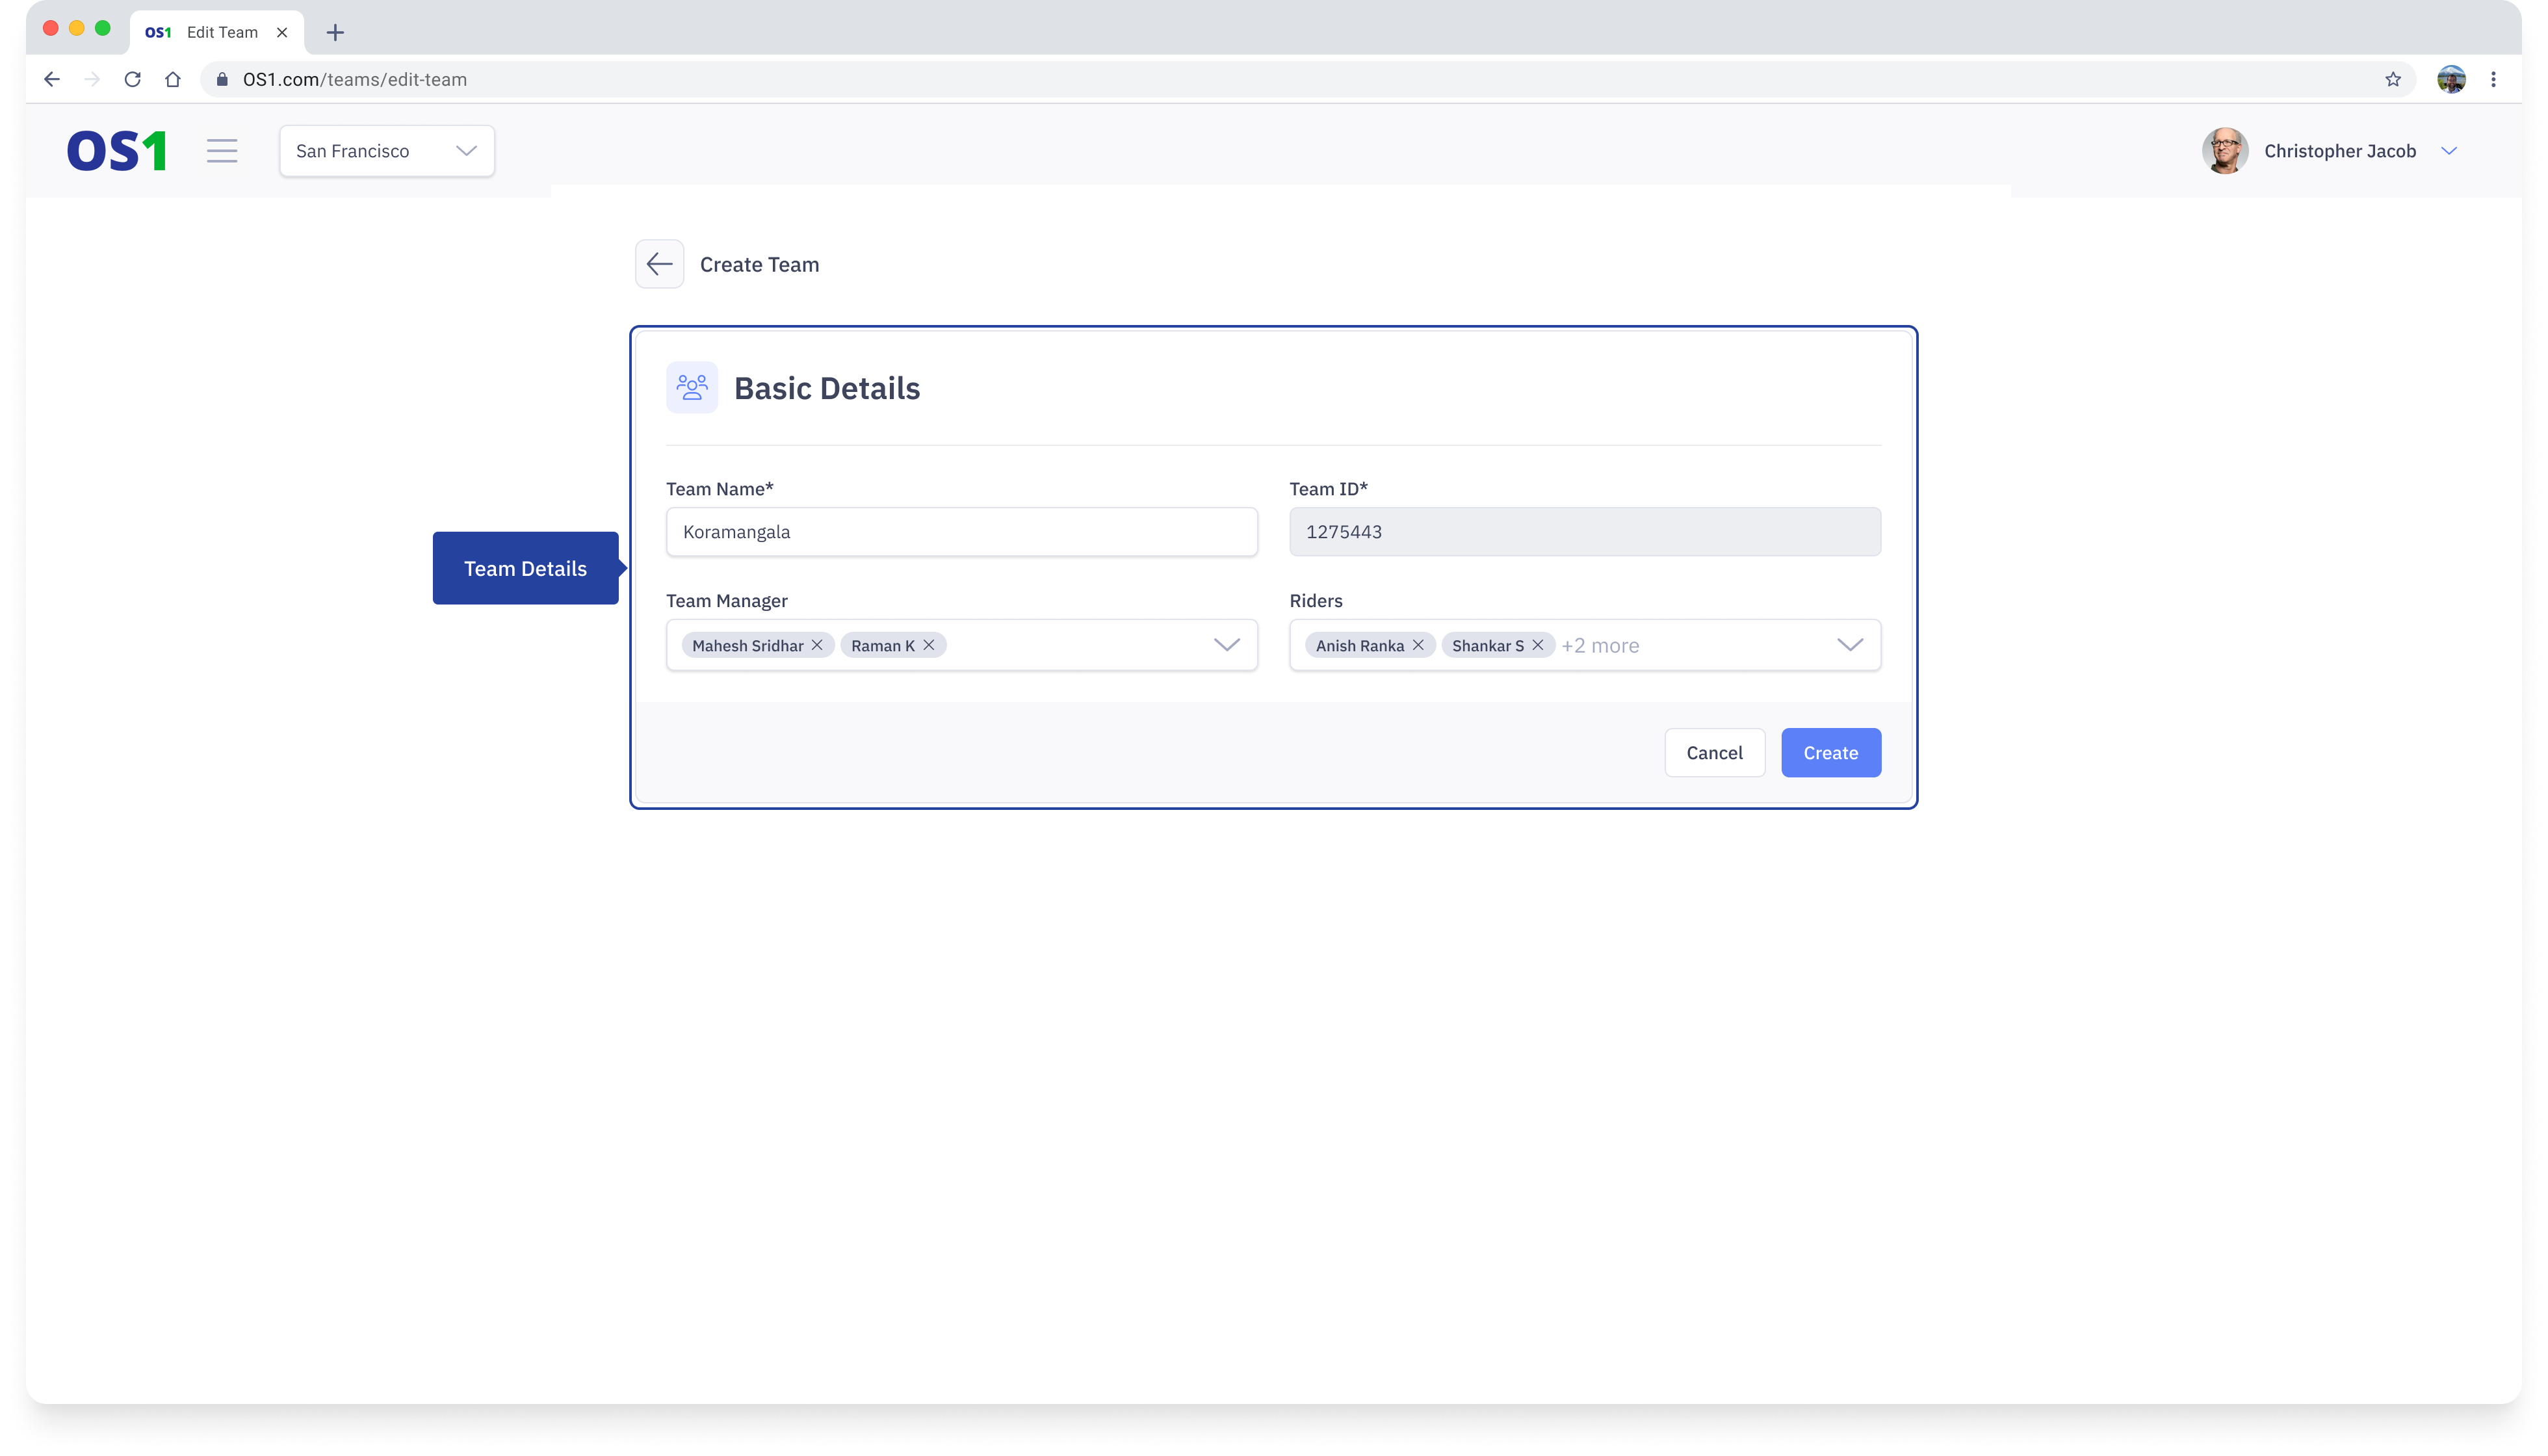The image size is (2548, 1456).
Task: Remove Anish Ranka rider tag
Action: [1418, 645]
